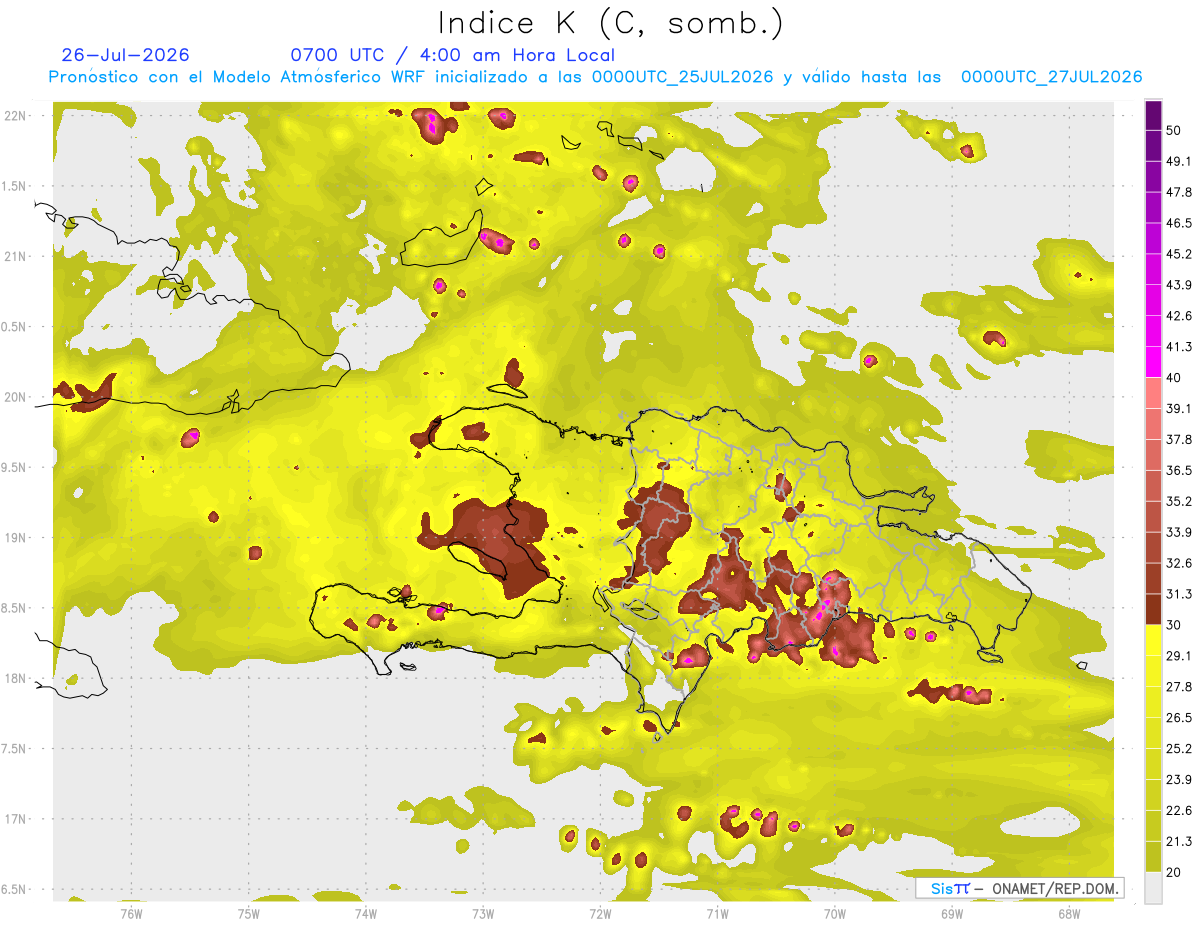Click the "22N" latitude label
Viewport: 1200px width, 927px height.
coord(15,115)
